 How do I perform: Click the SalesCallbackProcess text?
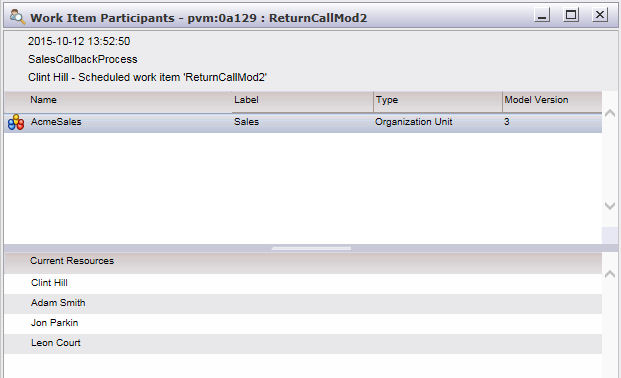[83, 59]
